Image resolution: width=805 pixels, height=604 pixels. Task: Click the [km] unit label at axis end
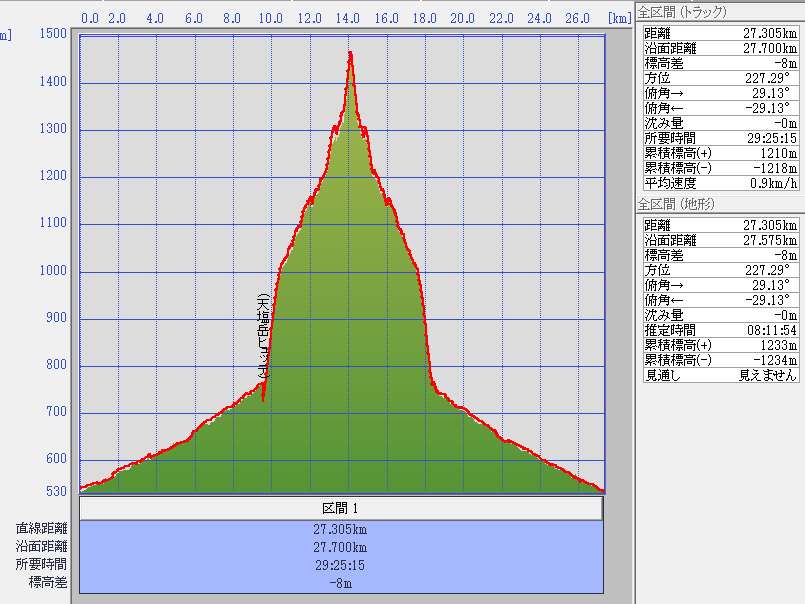tap(619, 18)
